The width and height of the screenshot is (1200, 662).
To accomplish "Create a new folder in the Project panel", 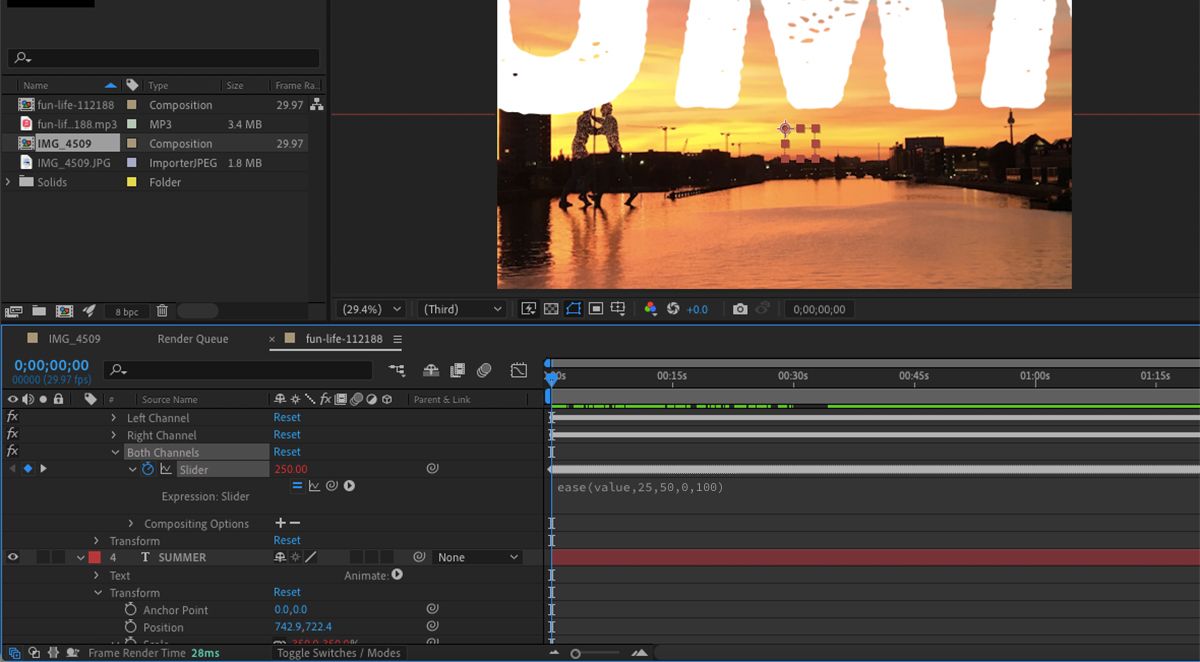I will coord(38,311).
